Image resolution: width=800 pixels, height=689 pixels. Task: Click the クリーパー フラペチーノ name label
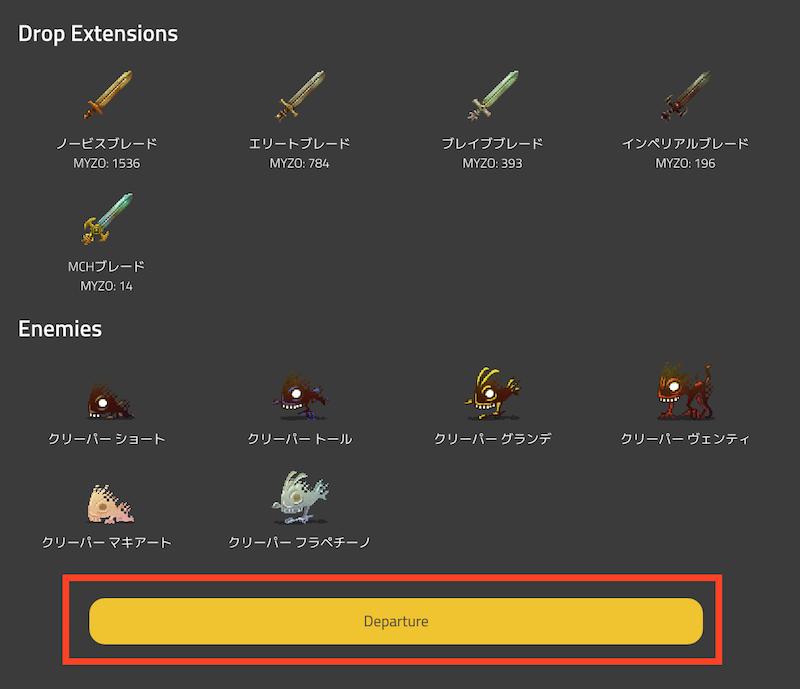299,542
